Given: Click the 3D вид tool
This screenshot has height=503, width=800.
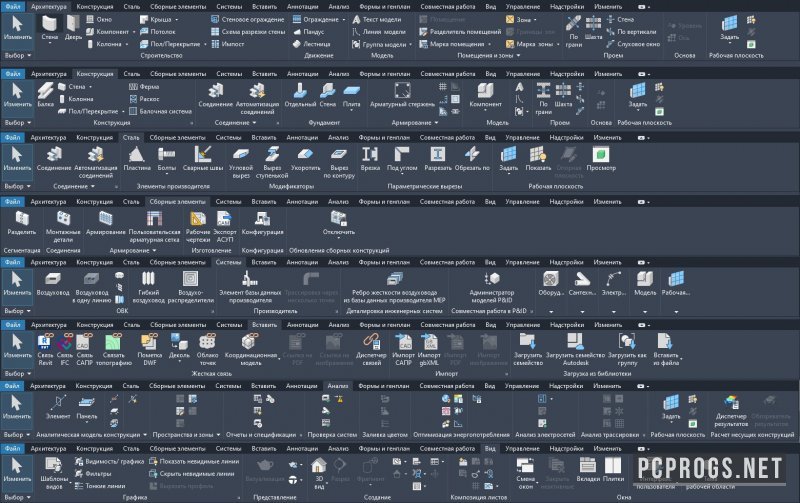Looking at the screenshot, I should pyautogui.click(x=319, y=473).
